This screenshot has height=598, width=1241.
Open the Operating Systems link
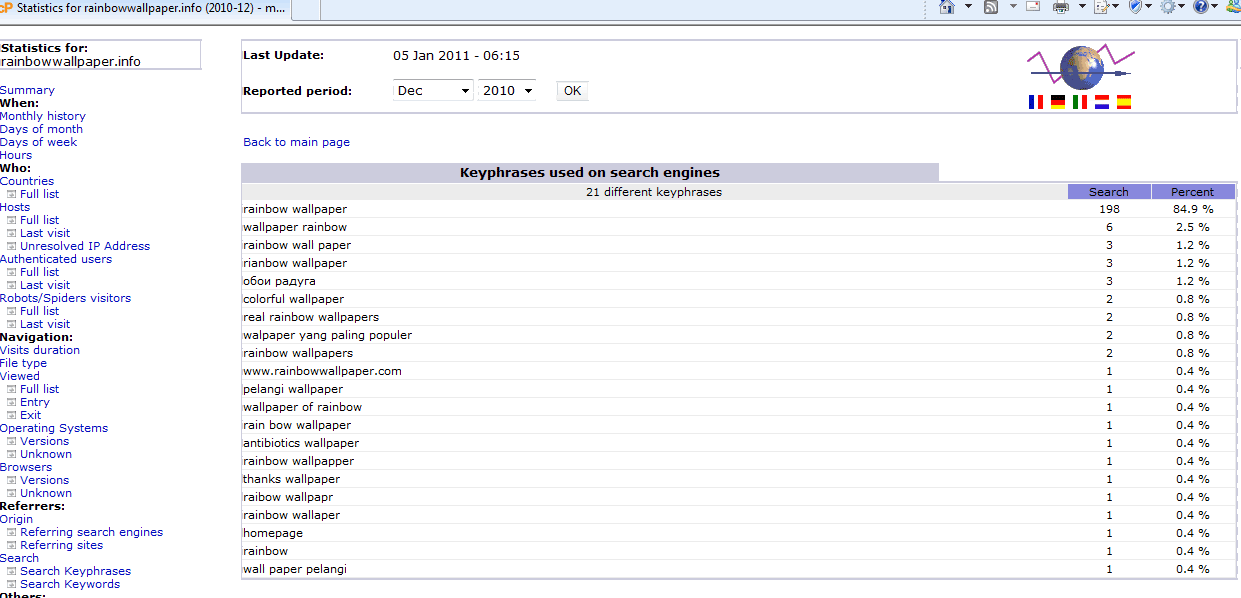[54, 428]
